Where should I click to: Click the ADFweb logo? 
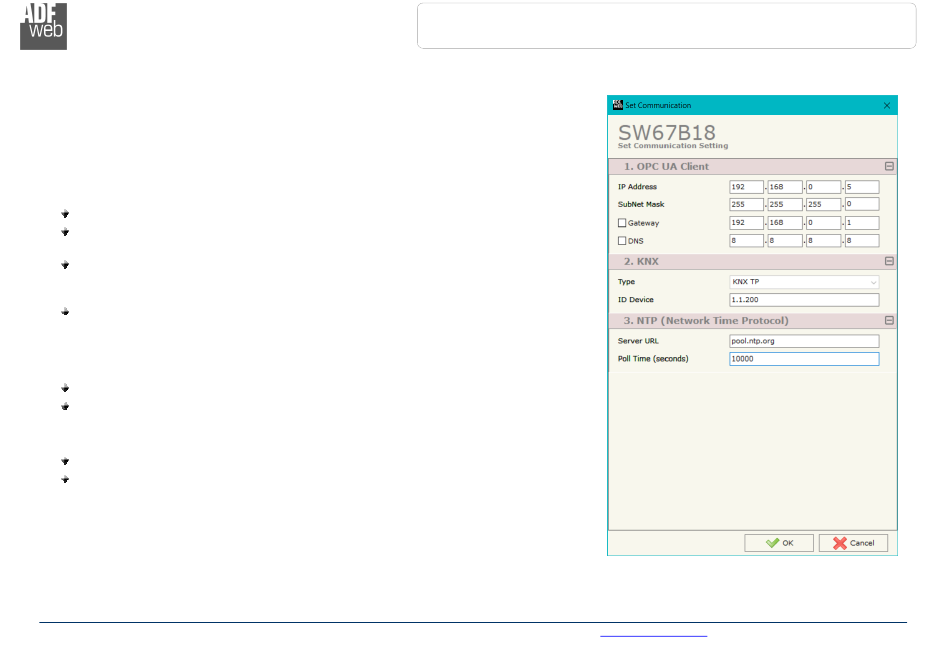click(x=44, y=26)
